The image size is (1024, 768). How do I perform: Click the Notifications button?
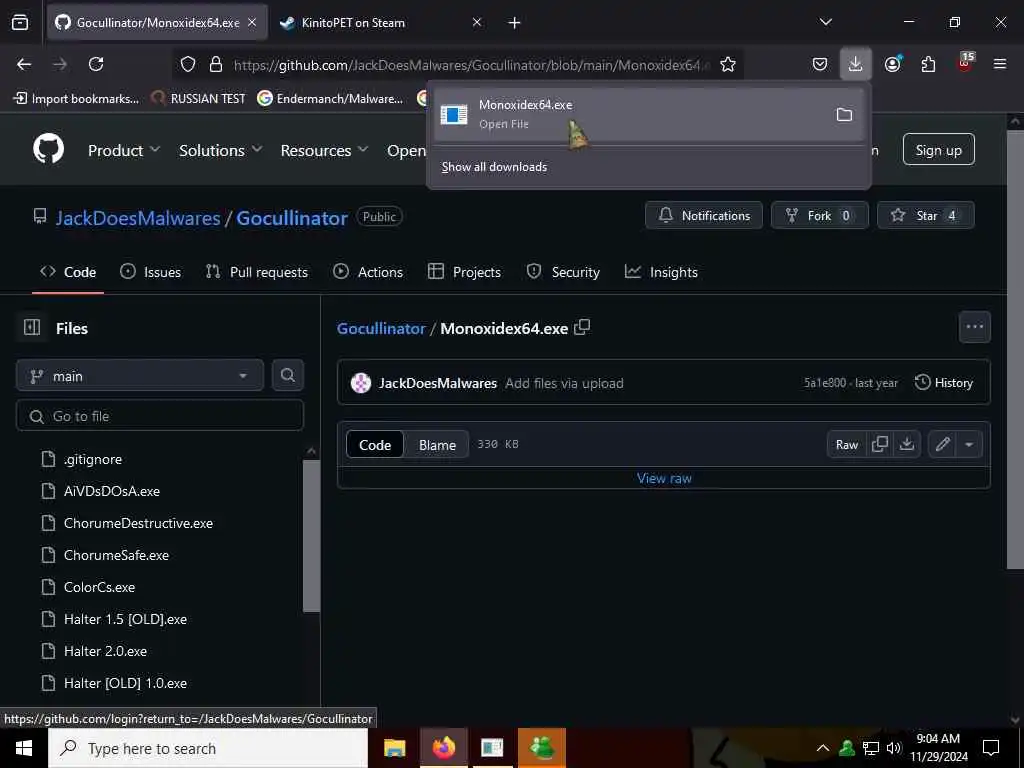coord(704,215)
